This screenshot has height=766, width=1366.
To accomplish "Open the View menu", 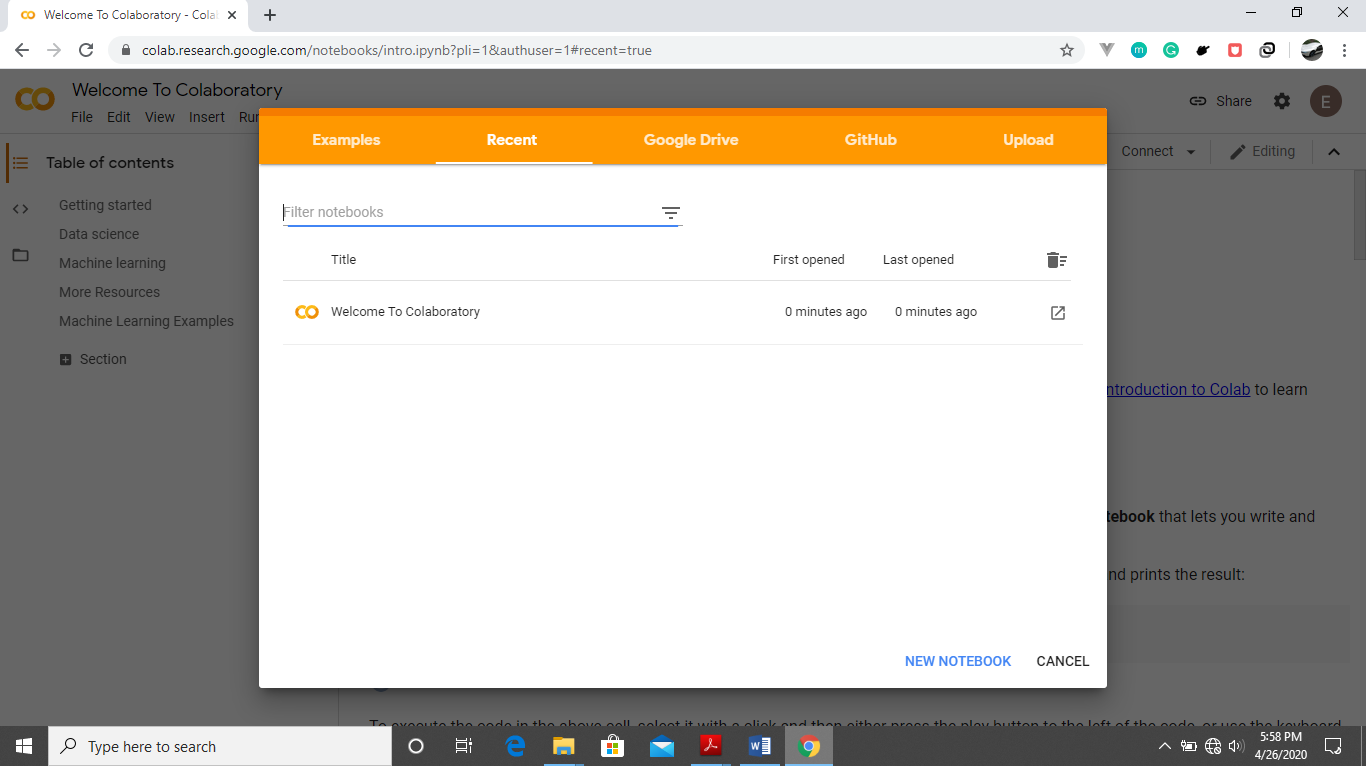I will pos(160,117).
